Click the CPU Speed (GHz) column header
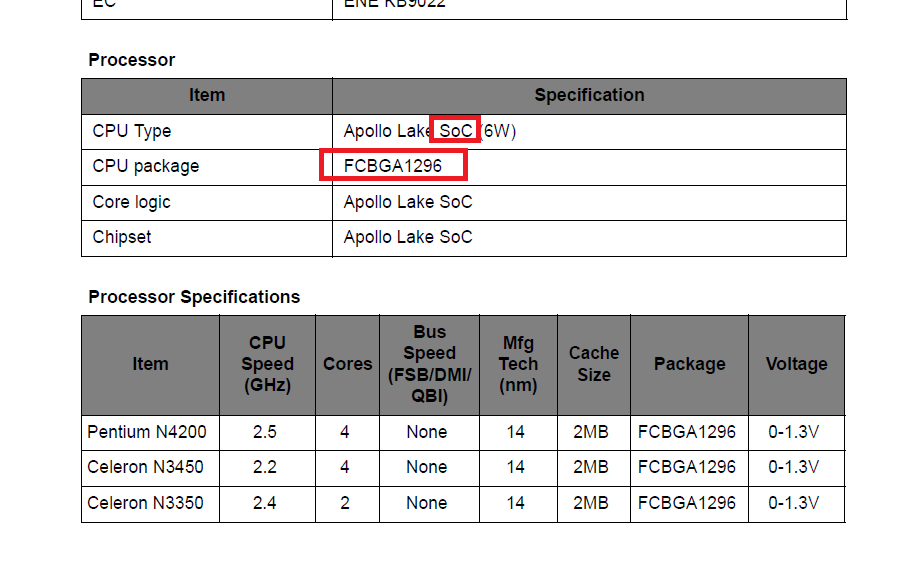This screenshot has height=585, width=909. click(x=267, y=364)
